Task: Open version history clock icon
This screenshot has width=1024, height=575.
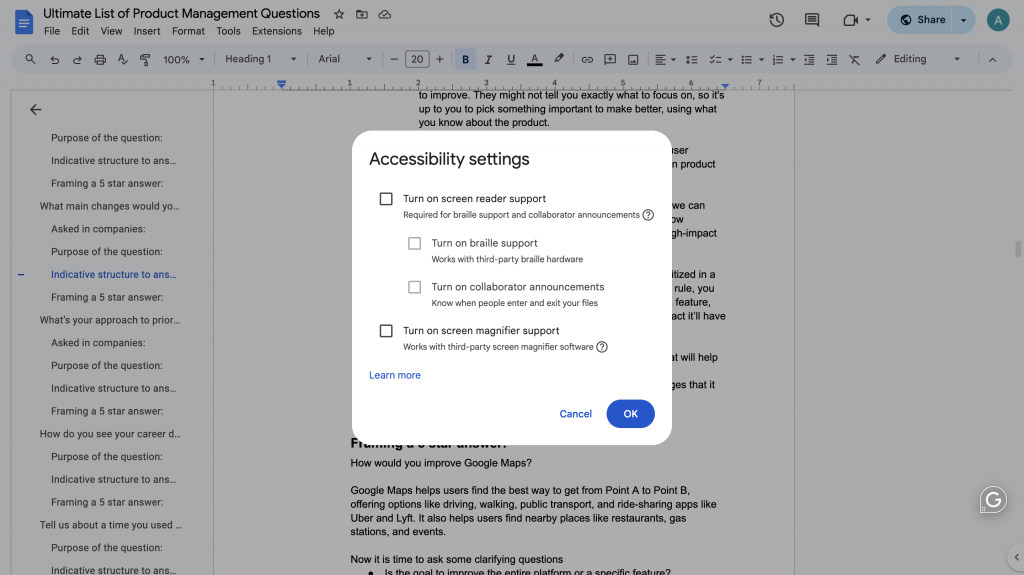Action: [x=776, y=20]
